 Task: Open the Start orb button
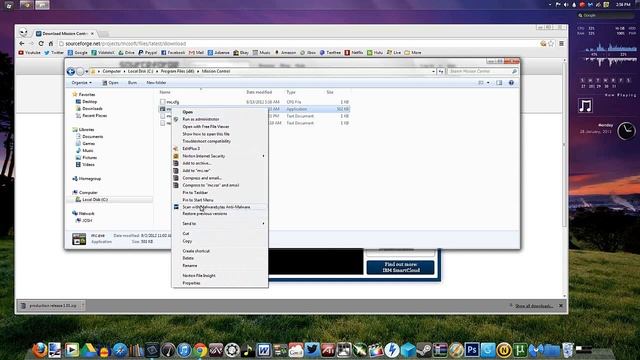click(9, 5)
